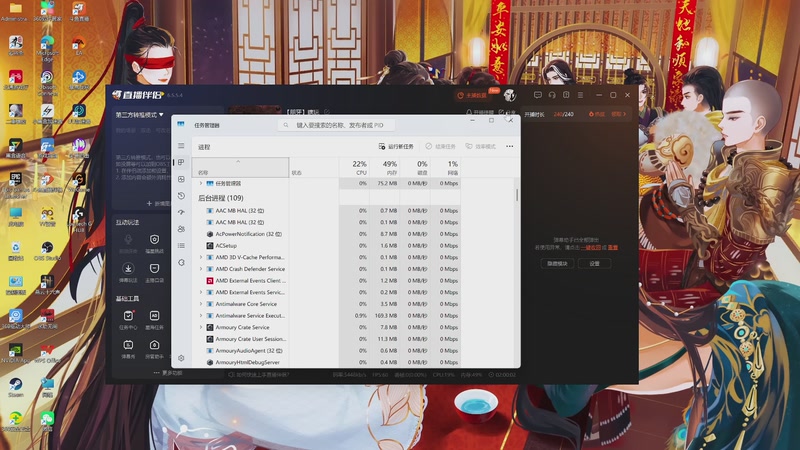800x450 pixels.
Task: Open App history icon in Task Manager sidebar
Action: point(181,196)
